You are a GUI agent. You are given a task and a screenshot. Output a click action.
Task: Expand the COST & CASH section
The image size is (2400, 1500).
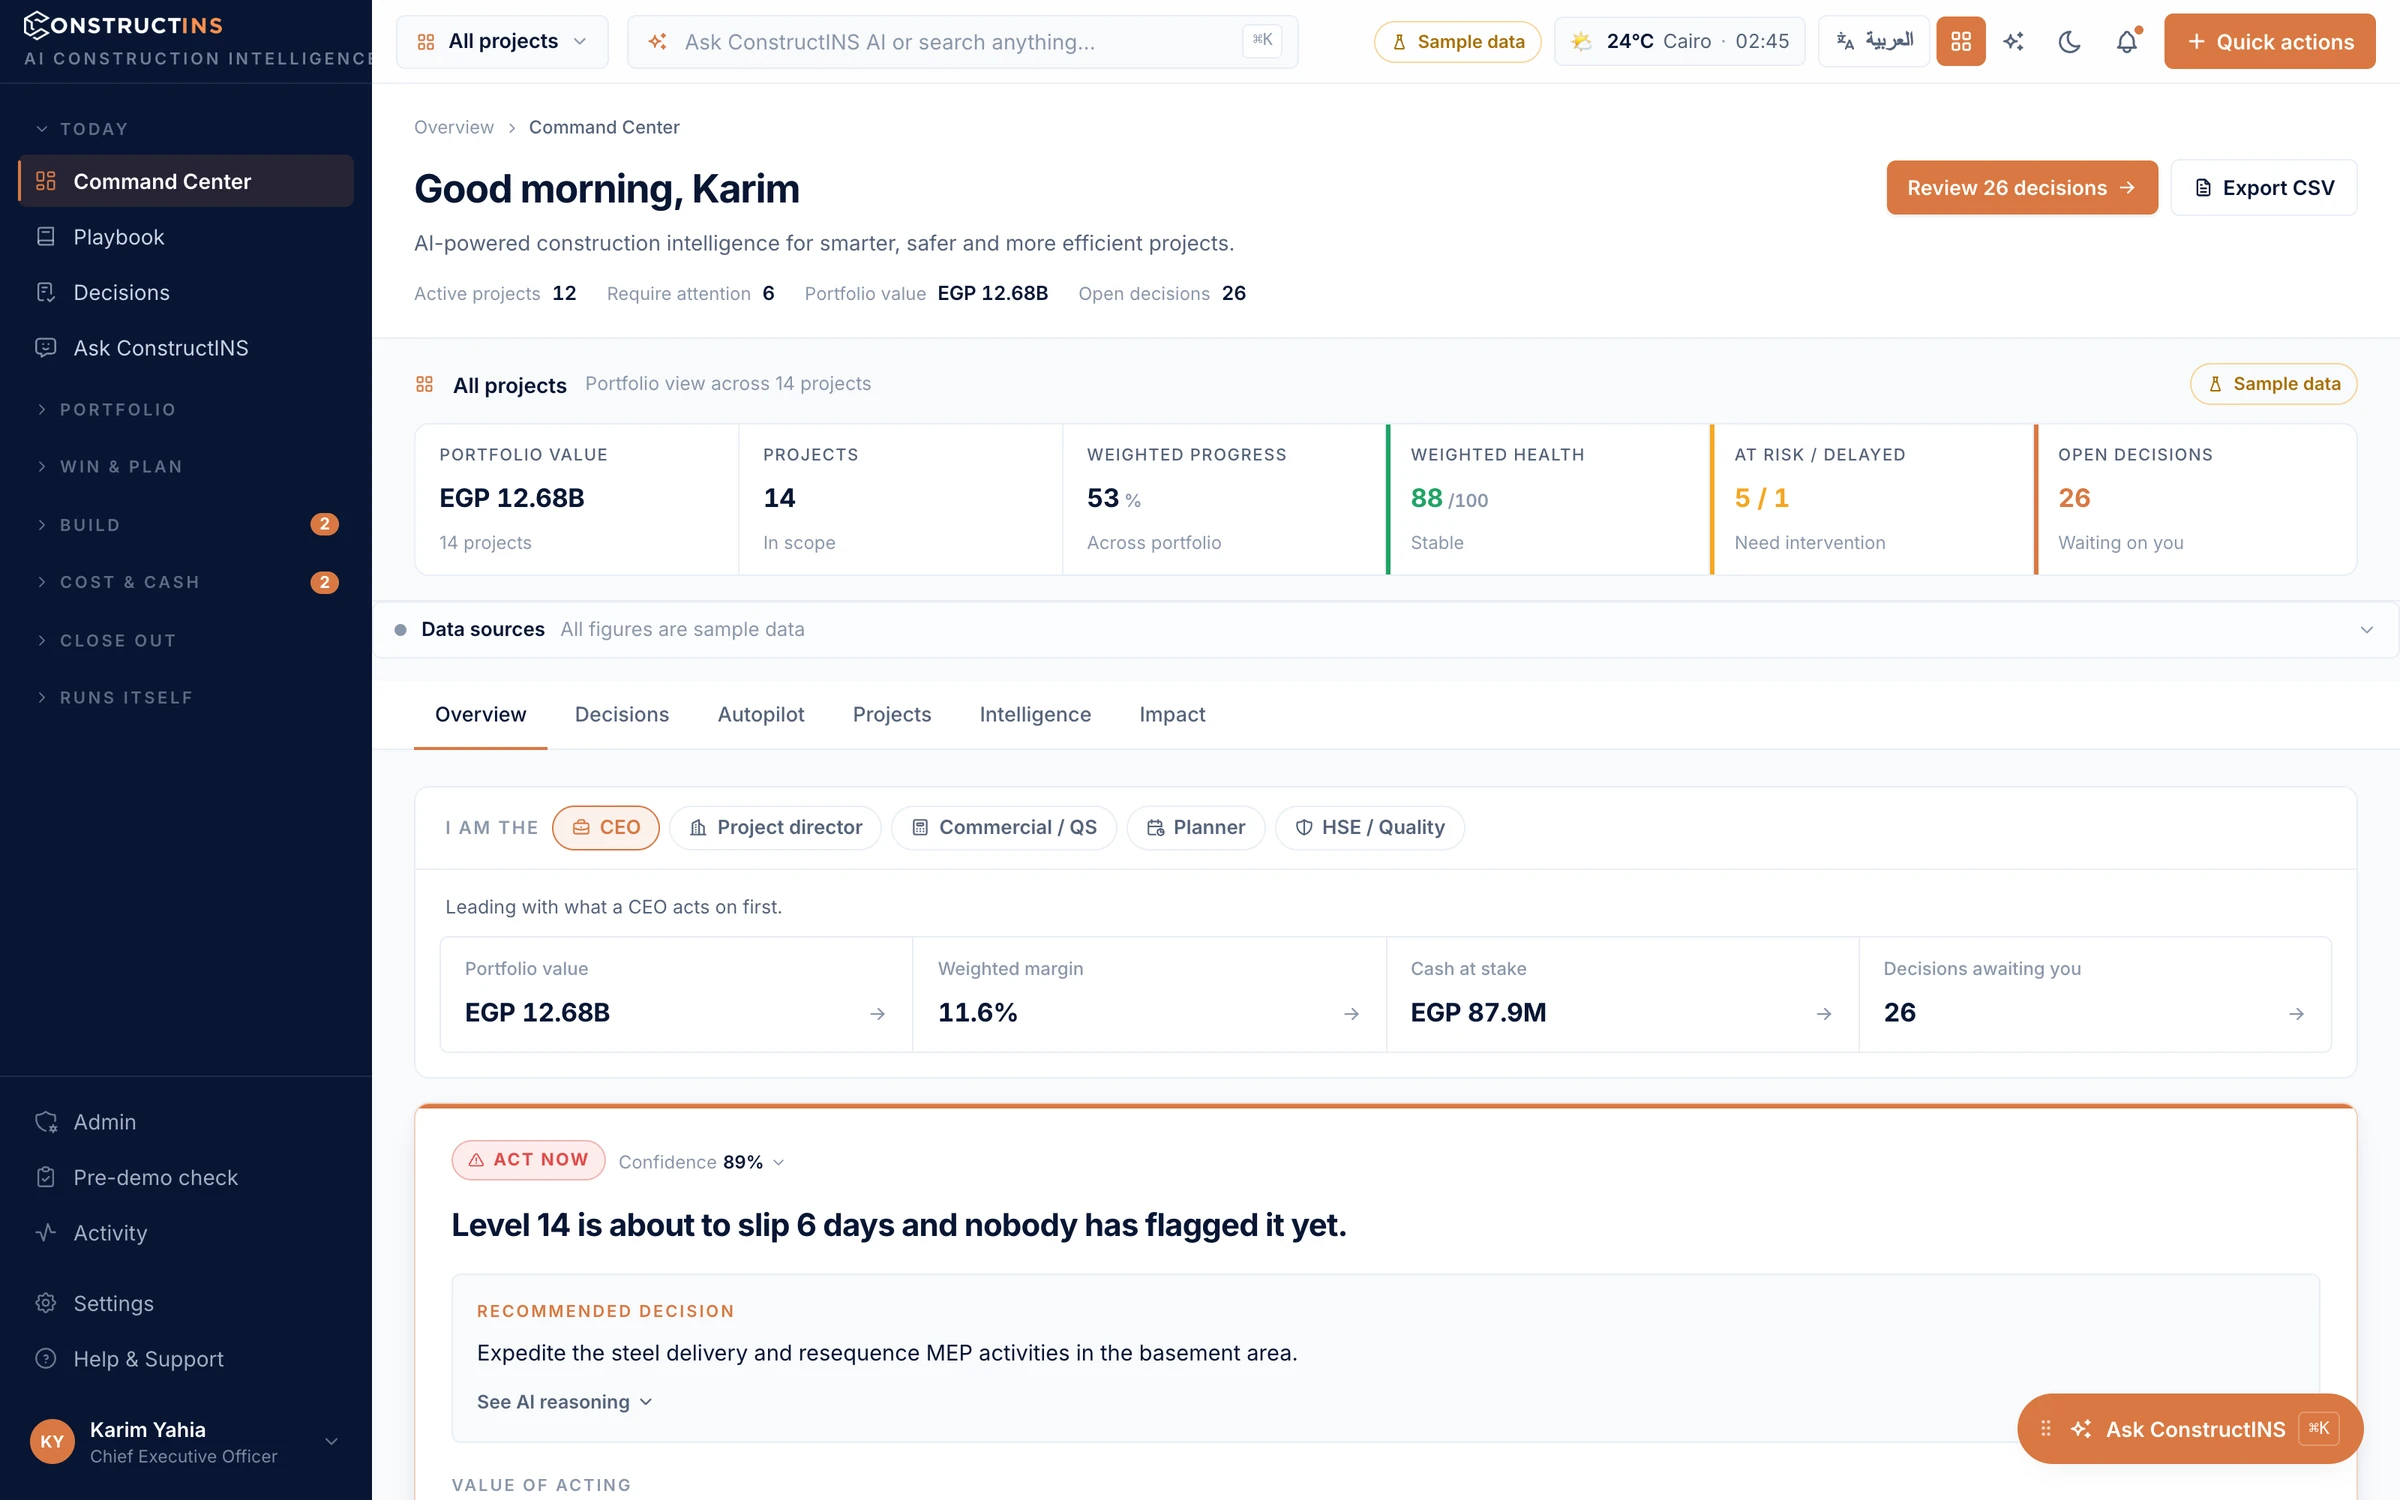pos(119,582)
